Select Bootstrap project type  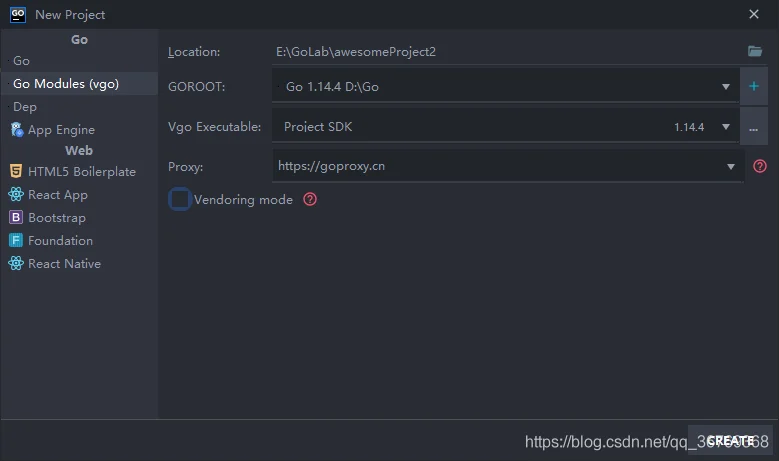[79, 218]
